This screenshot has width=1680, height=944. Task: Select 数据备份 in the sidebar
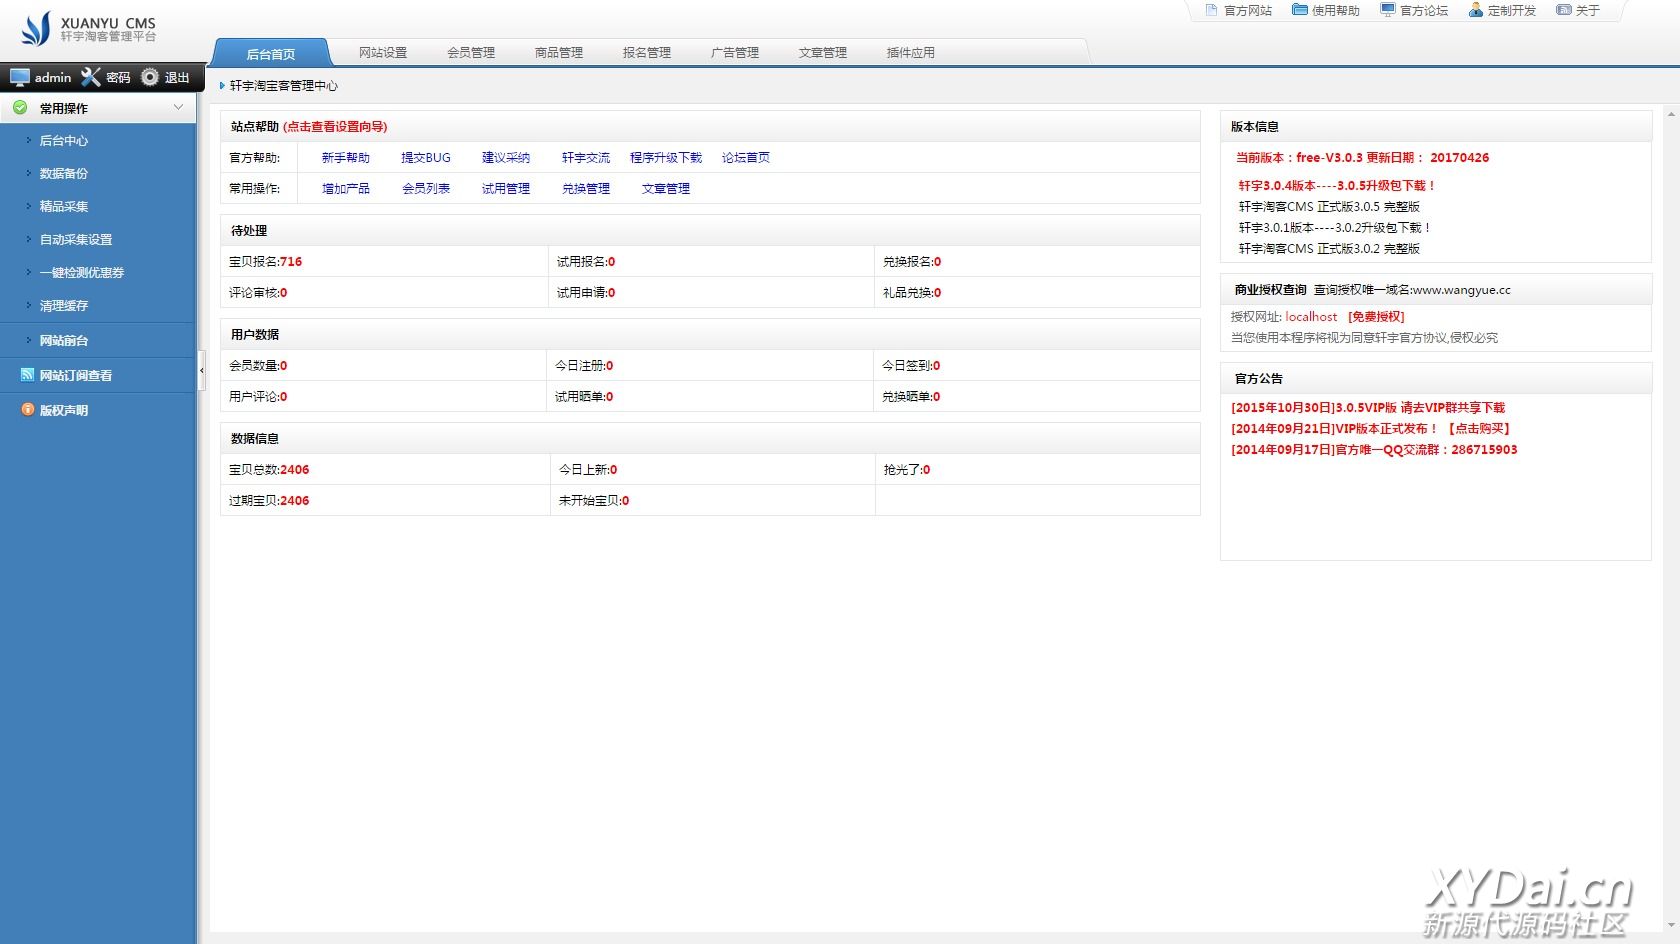pos(64,174)
